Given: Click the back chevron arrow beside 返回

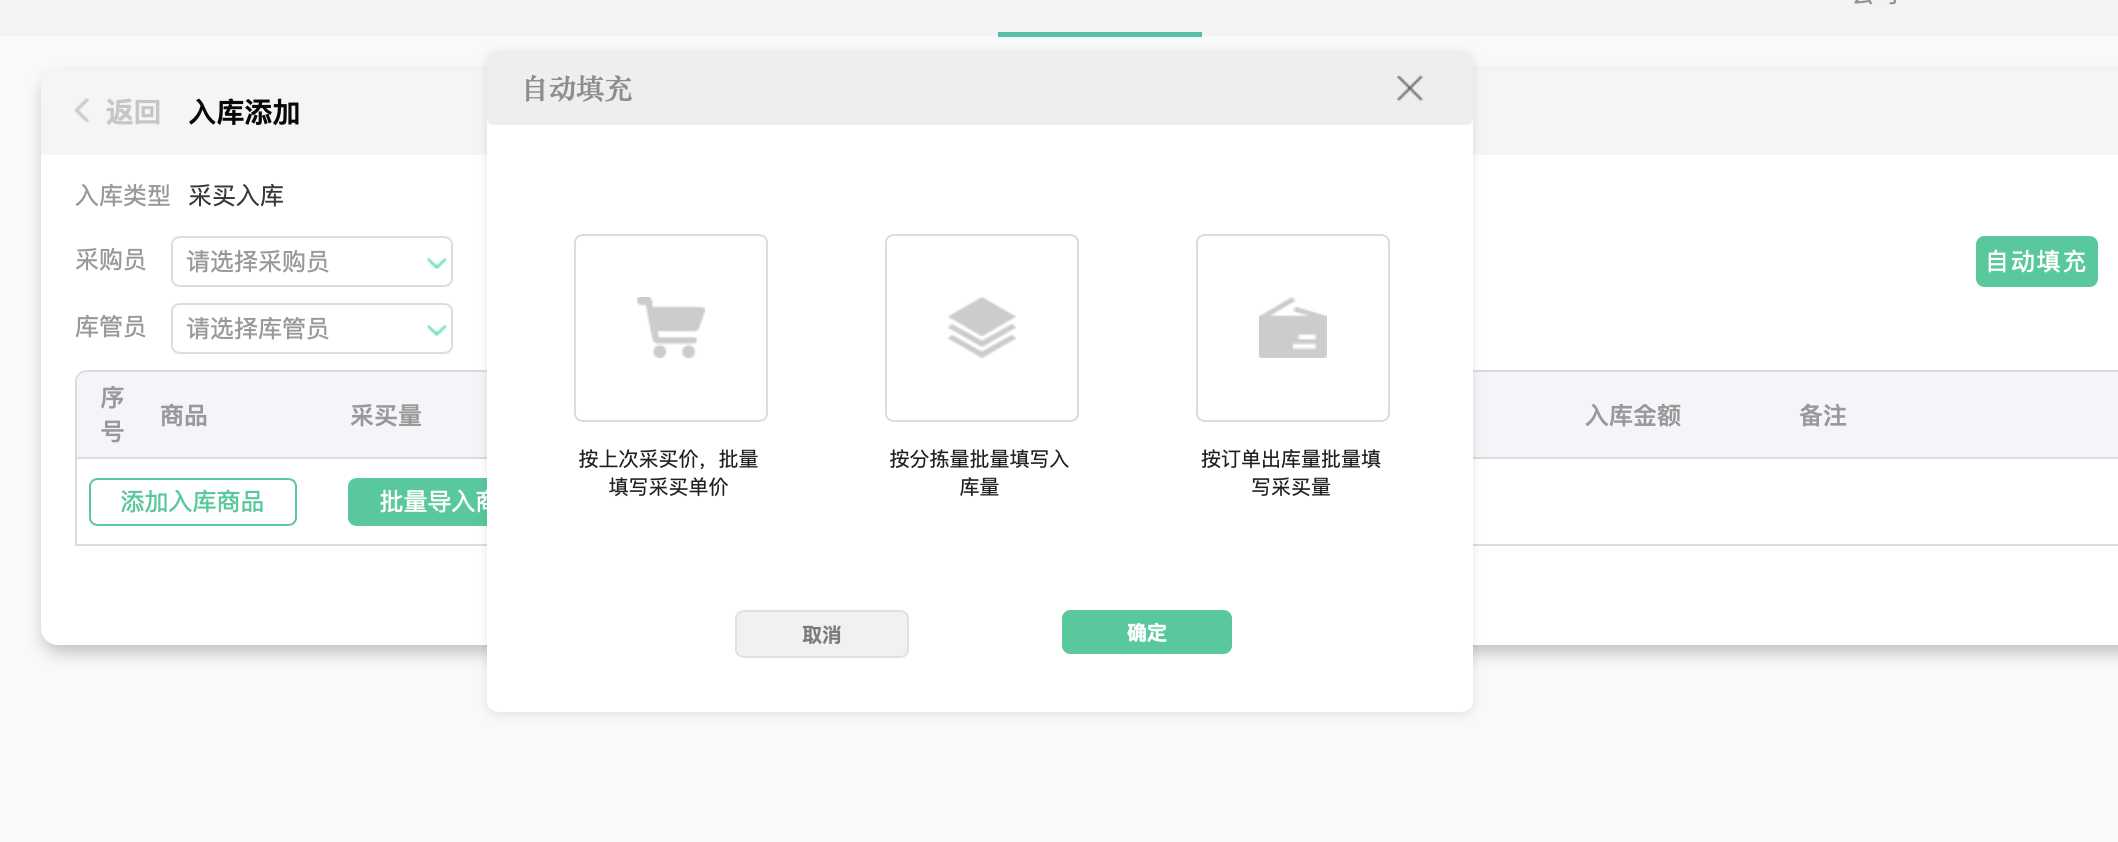Looking at the screenshot, I should pos(82,111).
